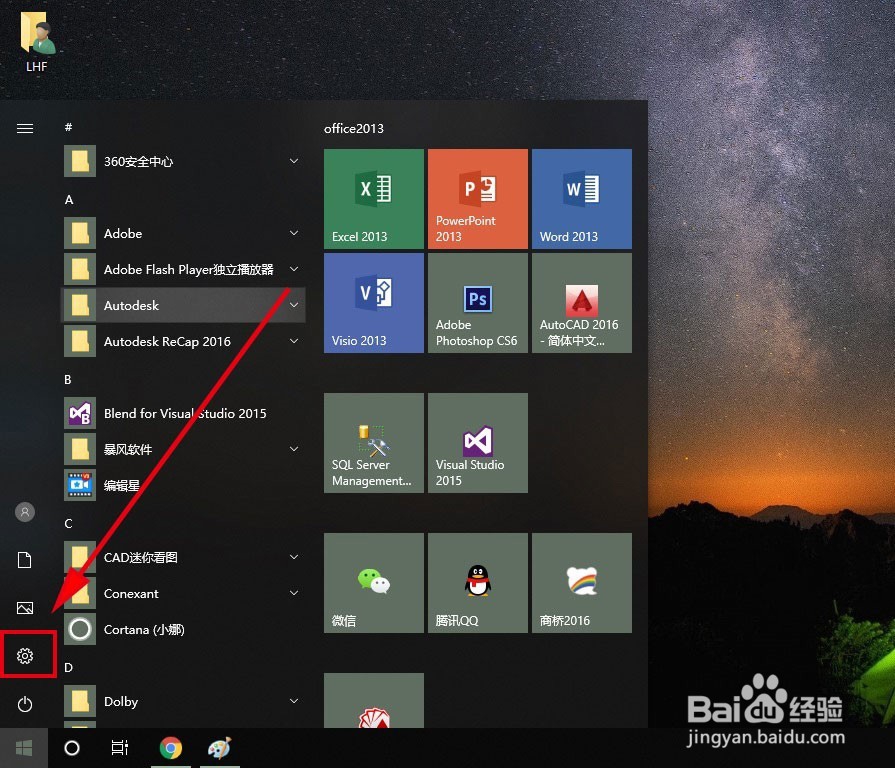This screenshot has height=768, width=895.
Task: Click the user account avatar icon
Action: (x=25, y=512)
